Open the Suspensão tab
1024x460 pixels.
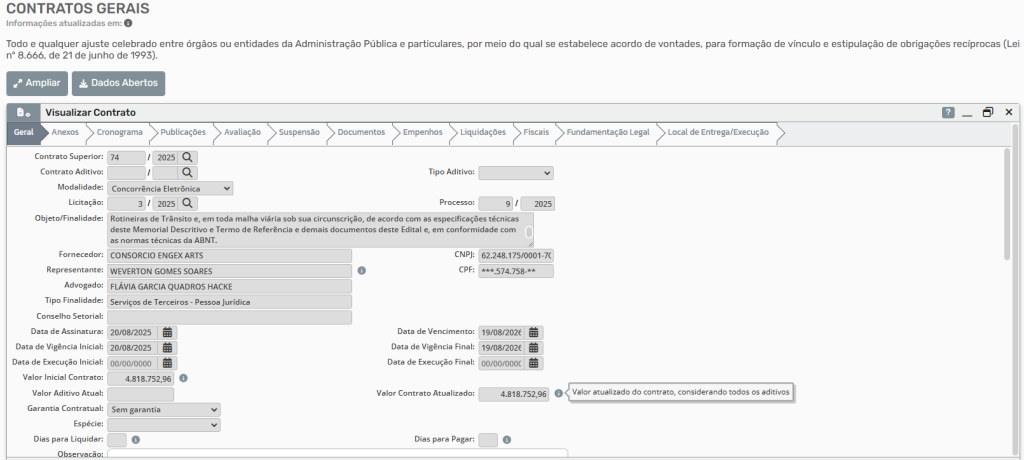pos(299,132)
